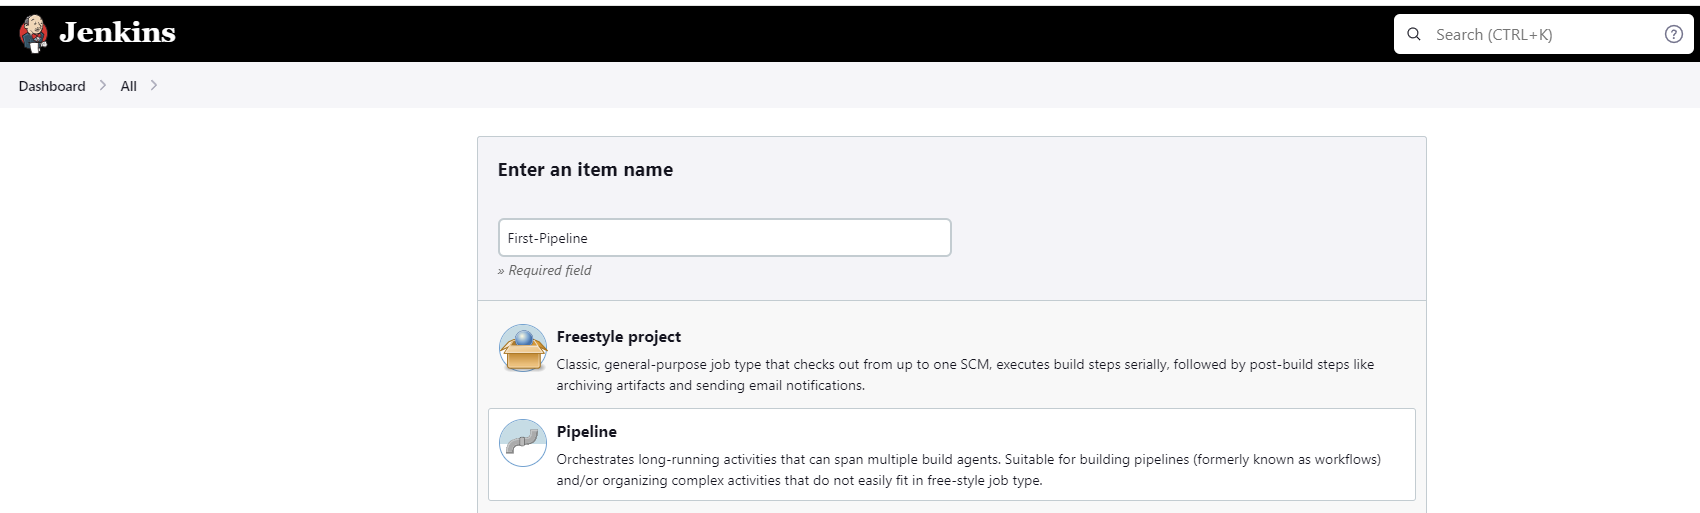Click the Required field hint text
The width and height of the screenshot is (1700, 513).
tap(544, 271)
